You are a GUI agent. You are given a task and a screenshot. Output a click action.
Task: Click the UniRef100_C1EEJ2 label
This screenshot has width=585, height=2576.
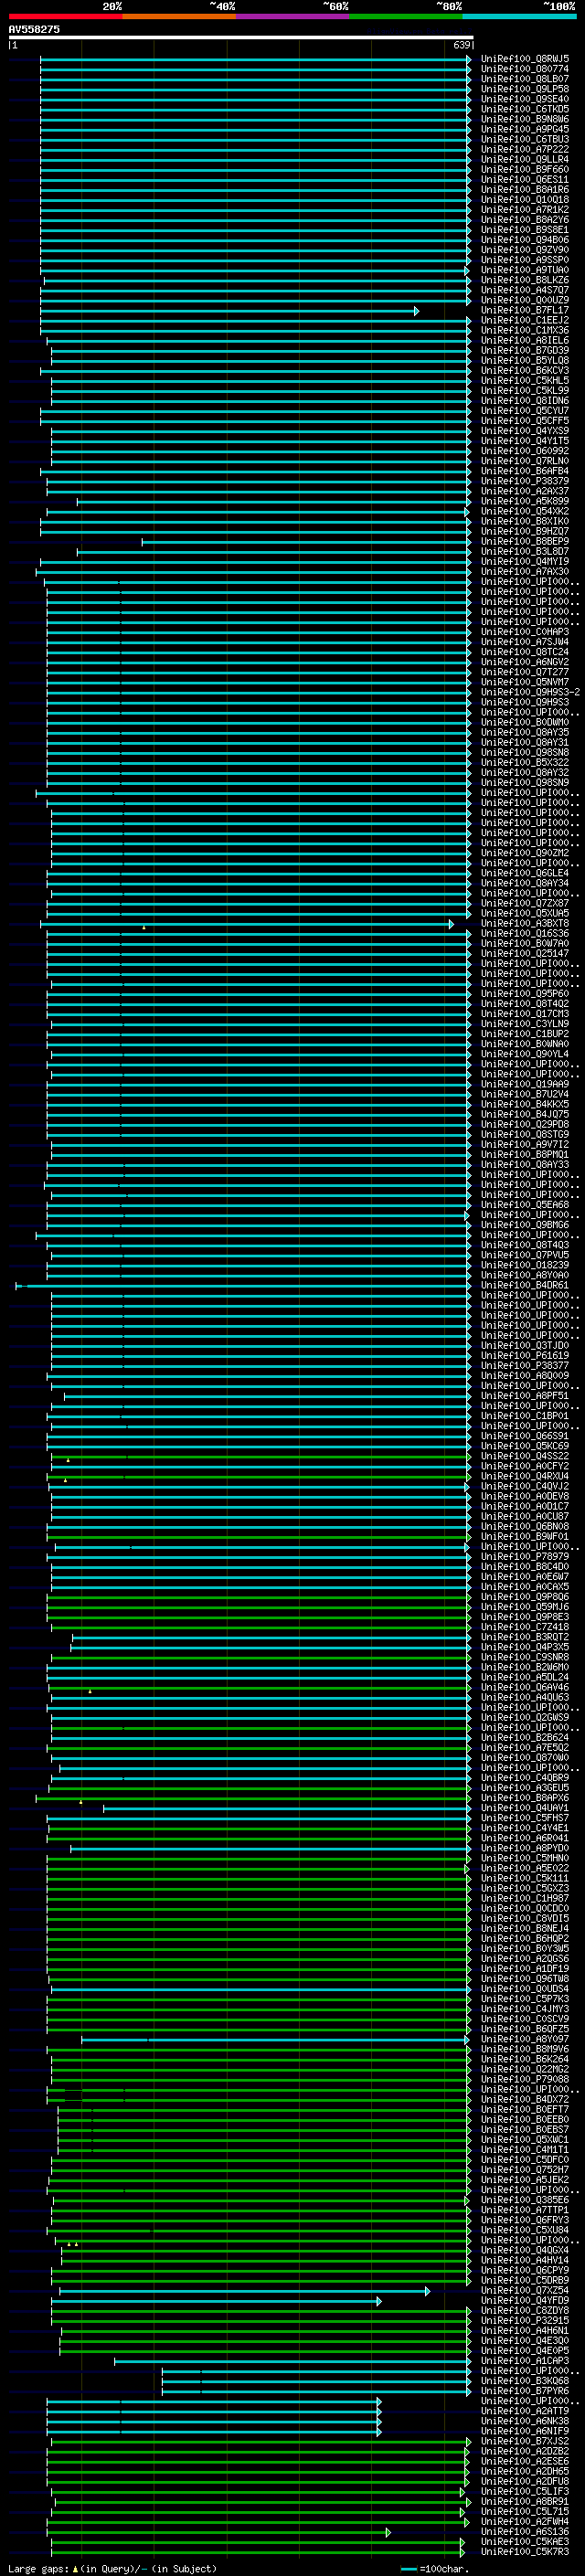pos(525,320)
